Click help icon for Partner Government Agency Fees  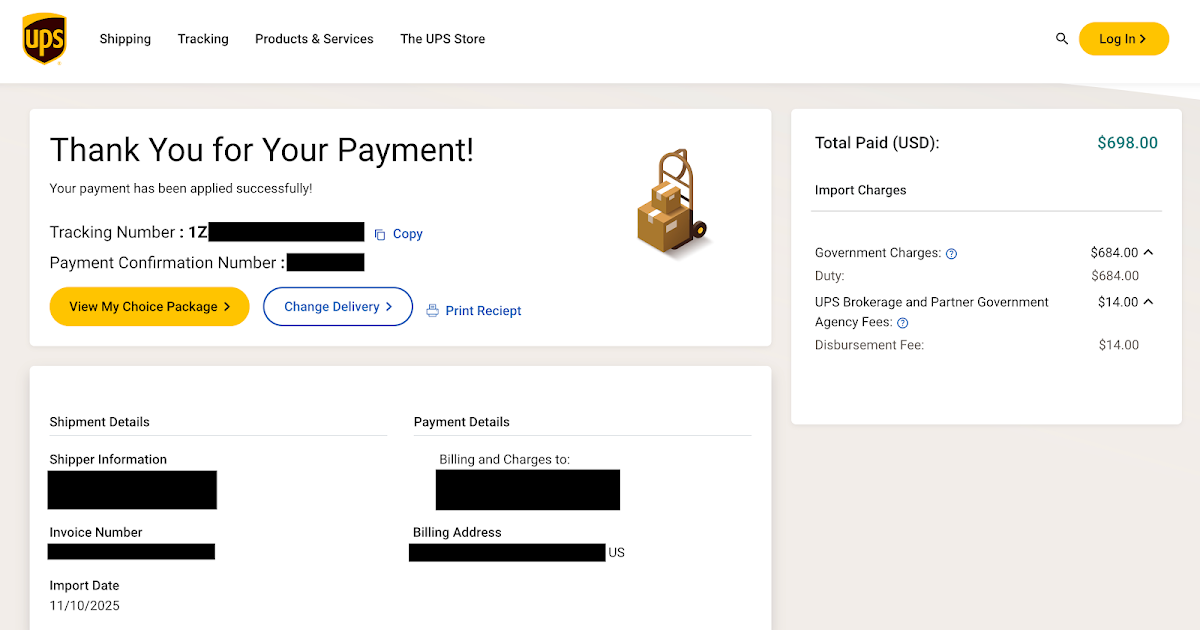[x=902, y=323]
